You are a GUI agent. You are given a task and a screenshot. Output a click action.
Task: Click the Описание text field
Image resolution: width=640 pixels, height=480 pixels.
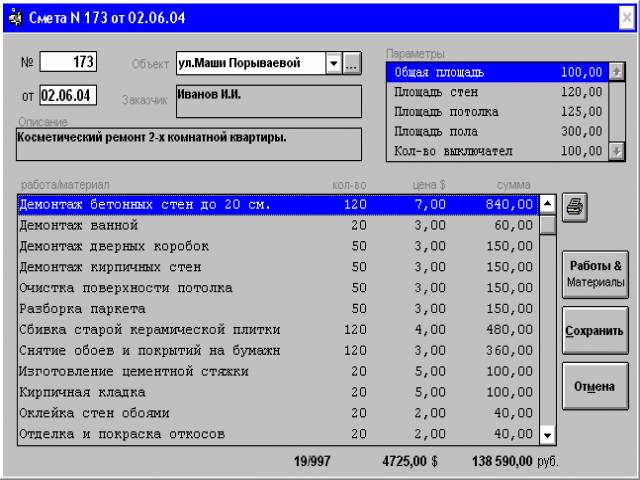pos(189,144)
